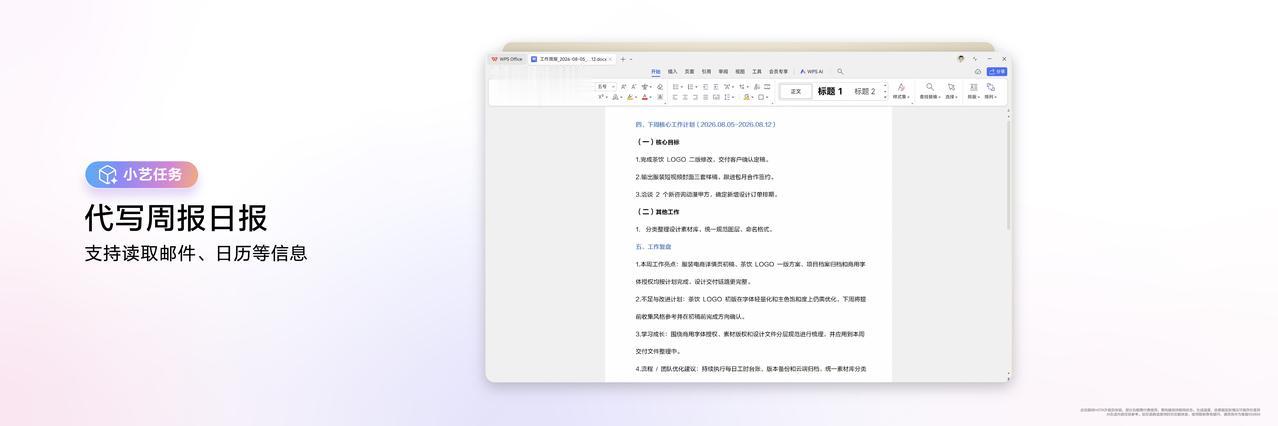
Task: Add a new tab with plus icon
Action: coord(623,59)
